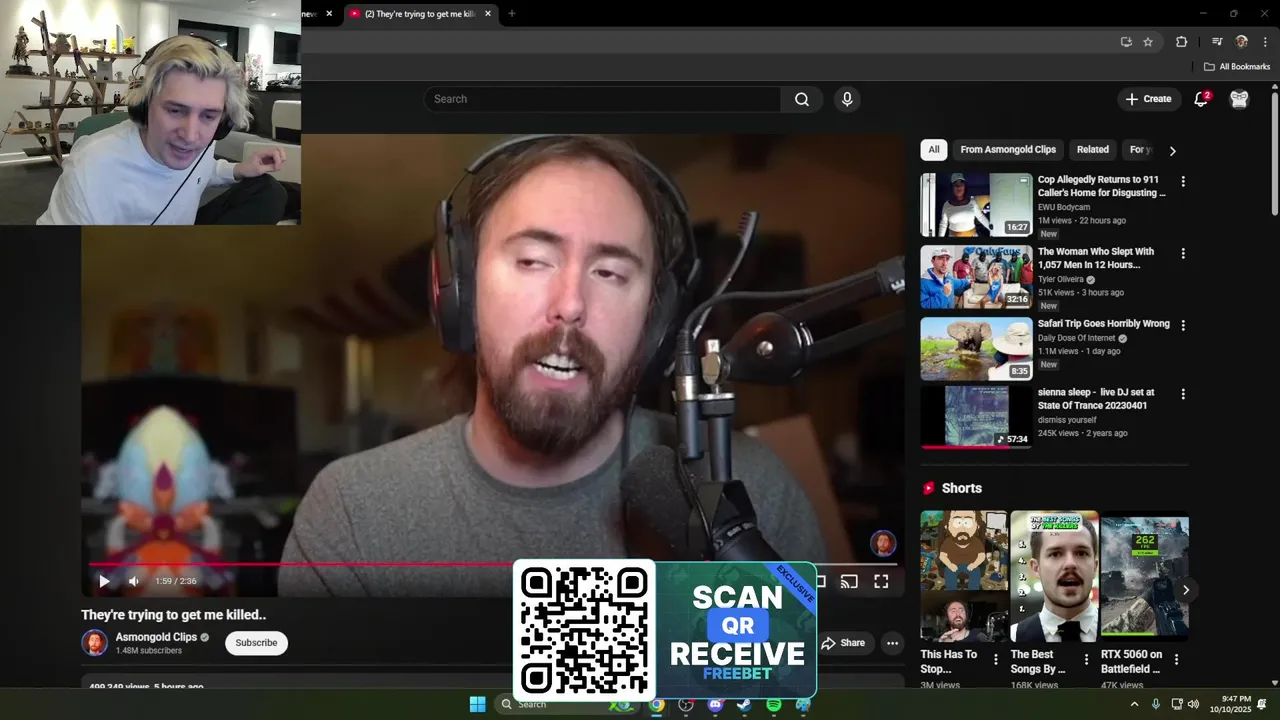Open sienna sleep live DJ set video

[976, 417]
